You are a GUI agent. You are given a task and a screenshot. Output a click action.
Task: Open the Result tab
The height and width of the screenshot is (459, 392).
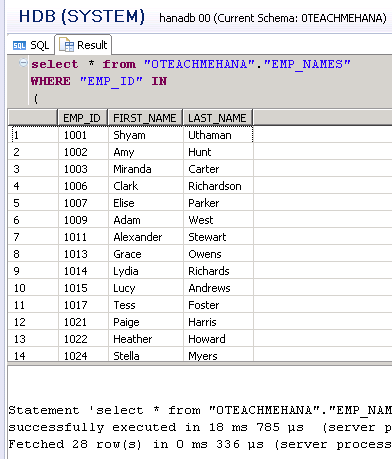pyautogui.click(x=83, y=45)
